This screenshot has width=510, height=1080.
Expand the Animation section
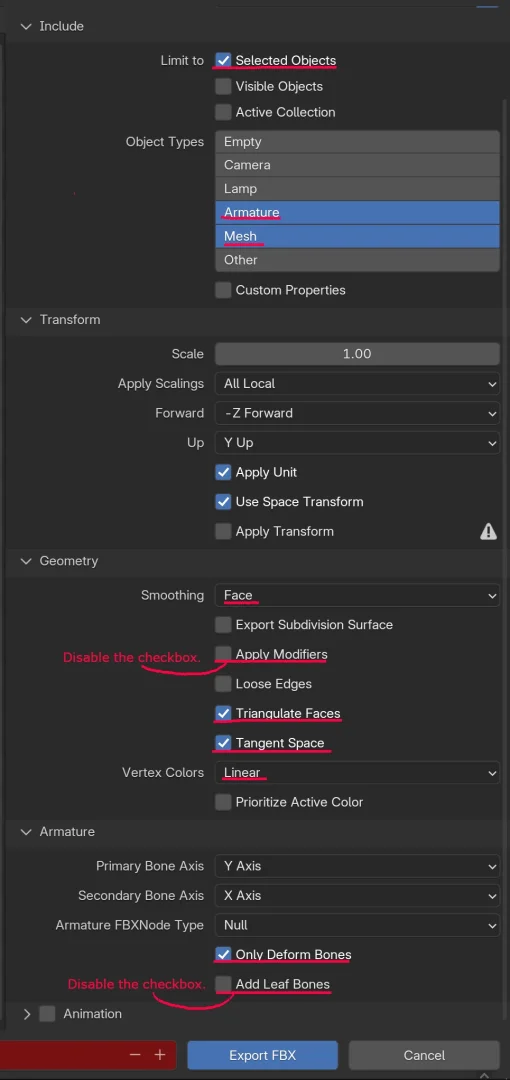click(27, 1014)
